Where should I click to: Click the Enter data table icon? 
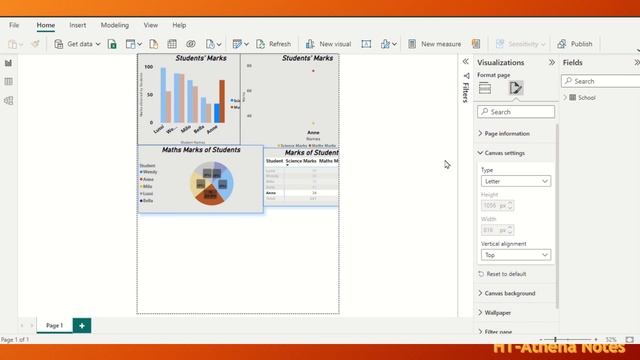[x=172, y=44]
